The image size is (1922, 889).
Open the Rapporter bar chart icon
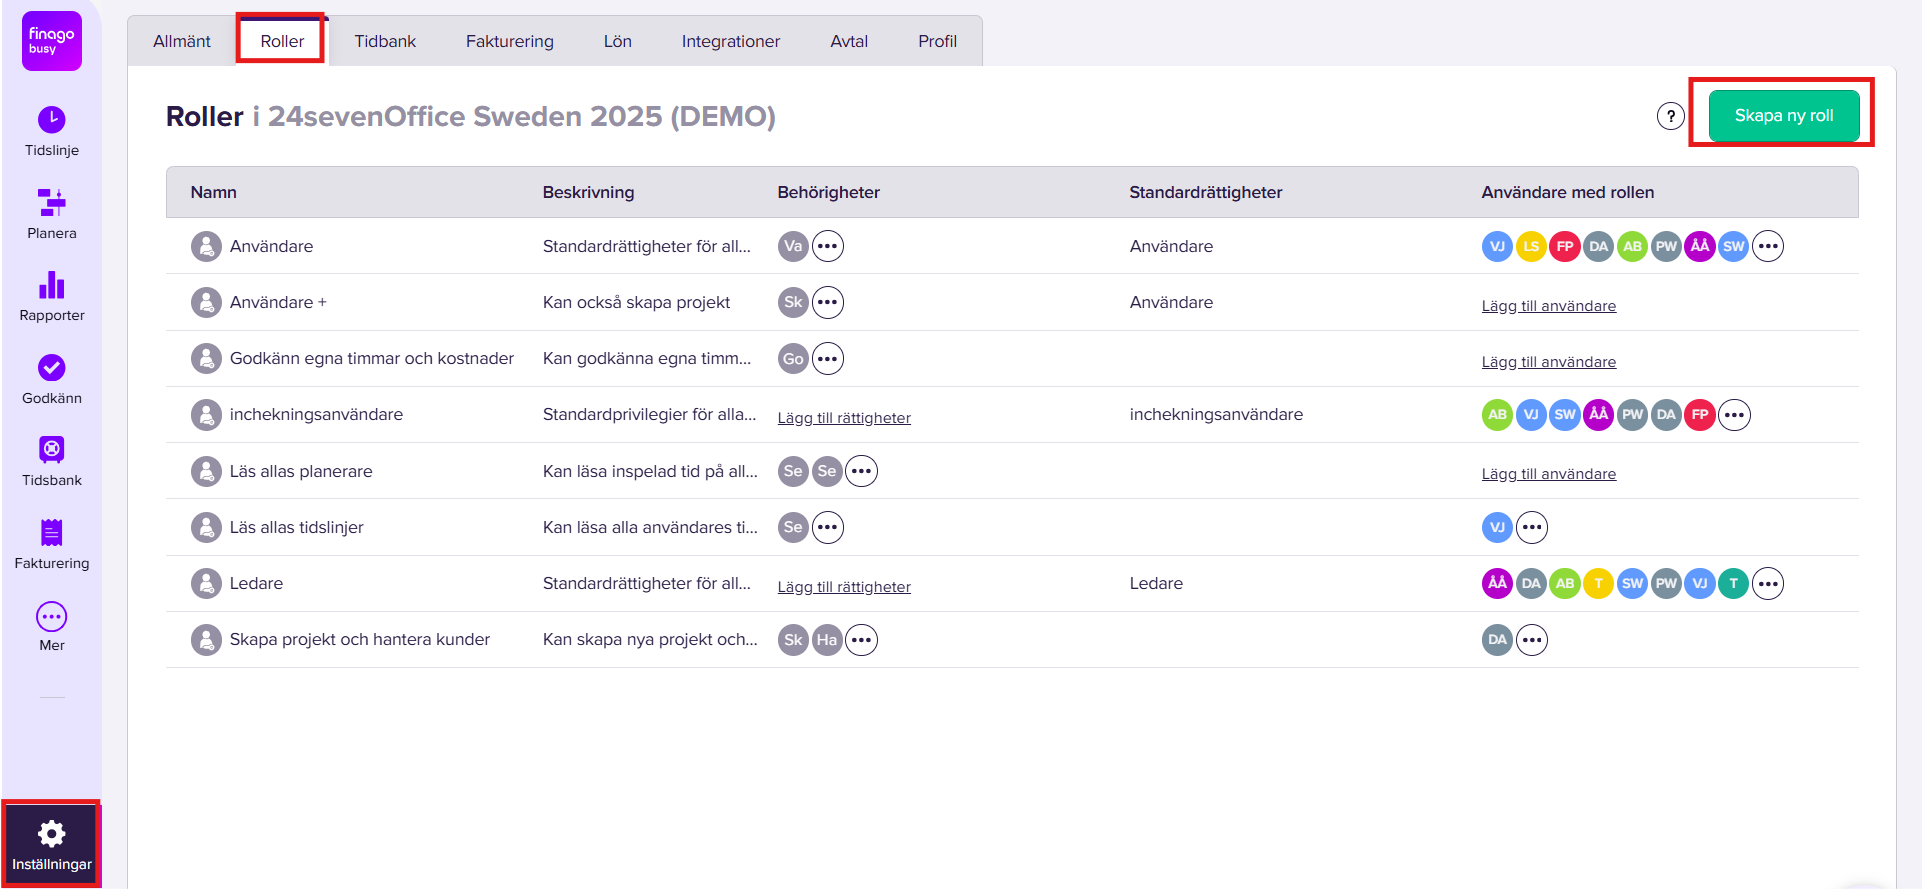click(52, 285)
